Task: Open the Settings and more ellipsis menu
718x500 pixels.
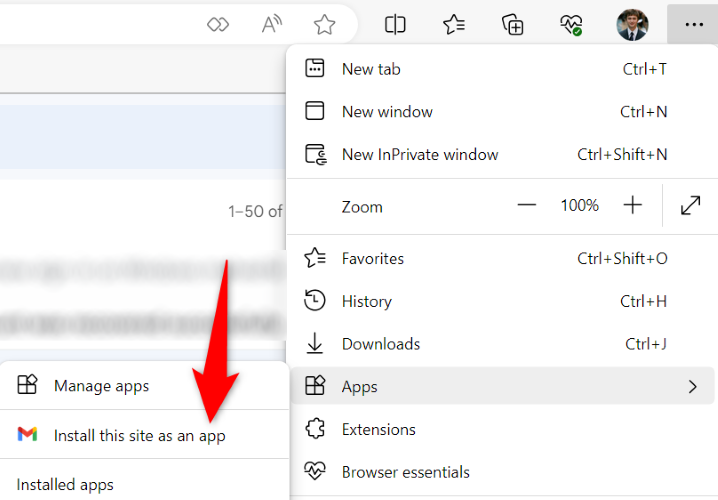Action: tap(693, 24)
